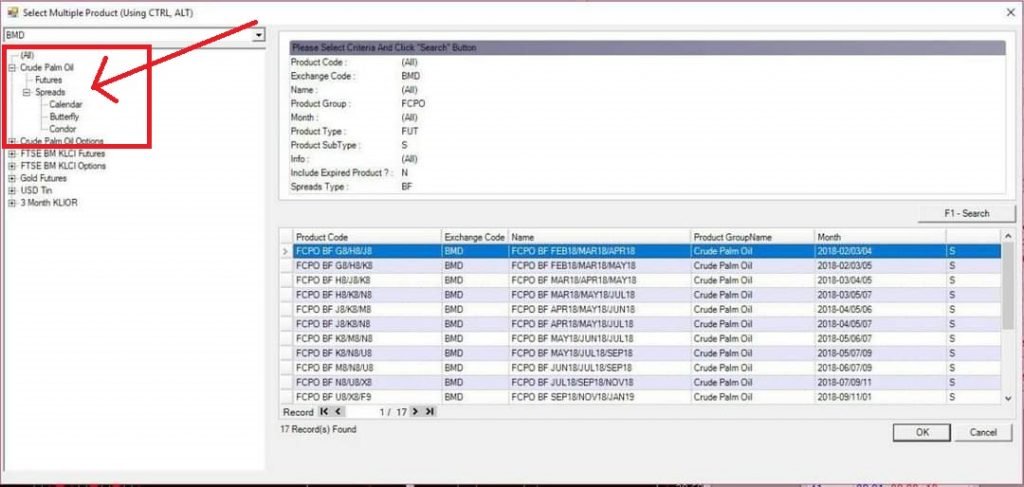Select Futures under Crude Palm Oil
This screenshot has width=1024, height=487.
pyautogui.click(x=48, y=79)
